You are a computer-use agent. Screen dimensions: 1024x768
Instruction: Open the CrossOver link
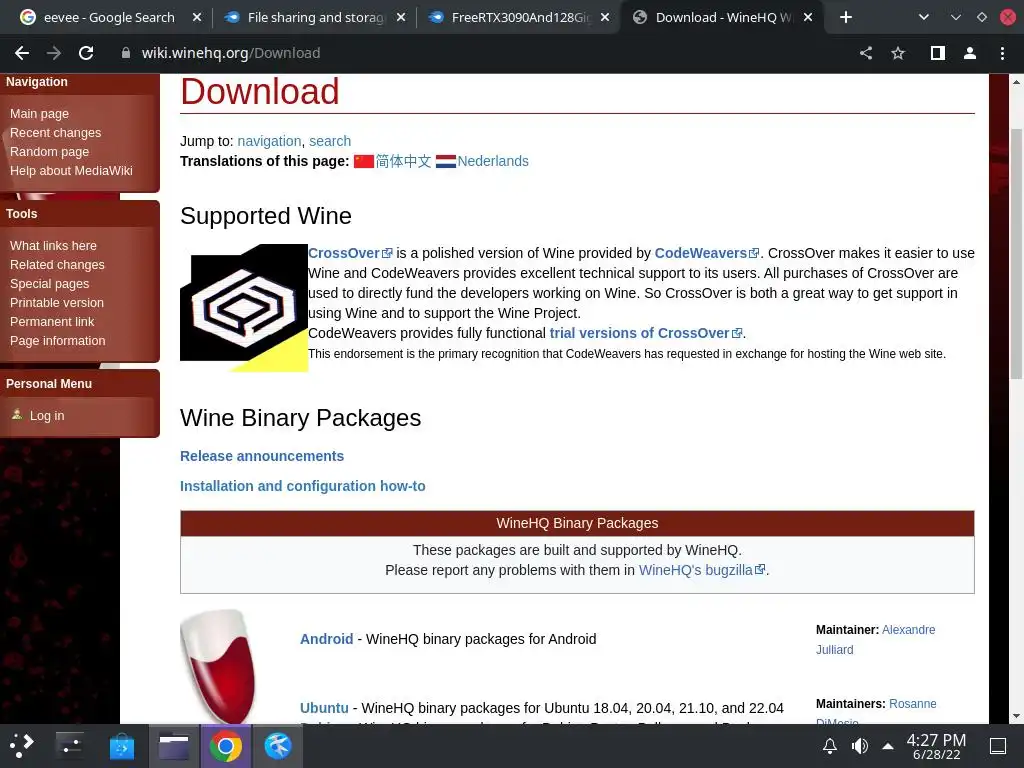pyautogui.click(x=350, y=253)
